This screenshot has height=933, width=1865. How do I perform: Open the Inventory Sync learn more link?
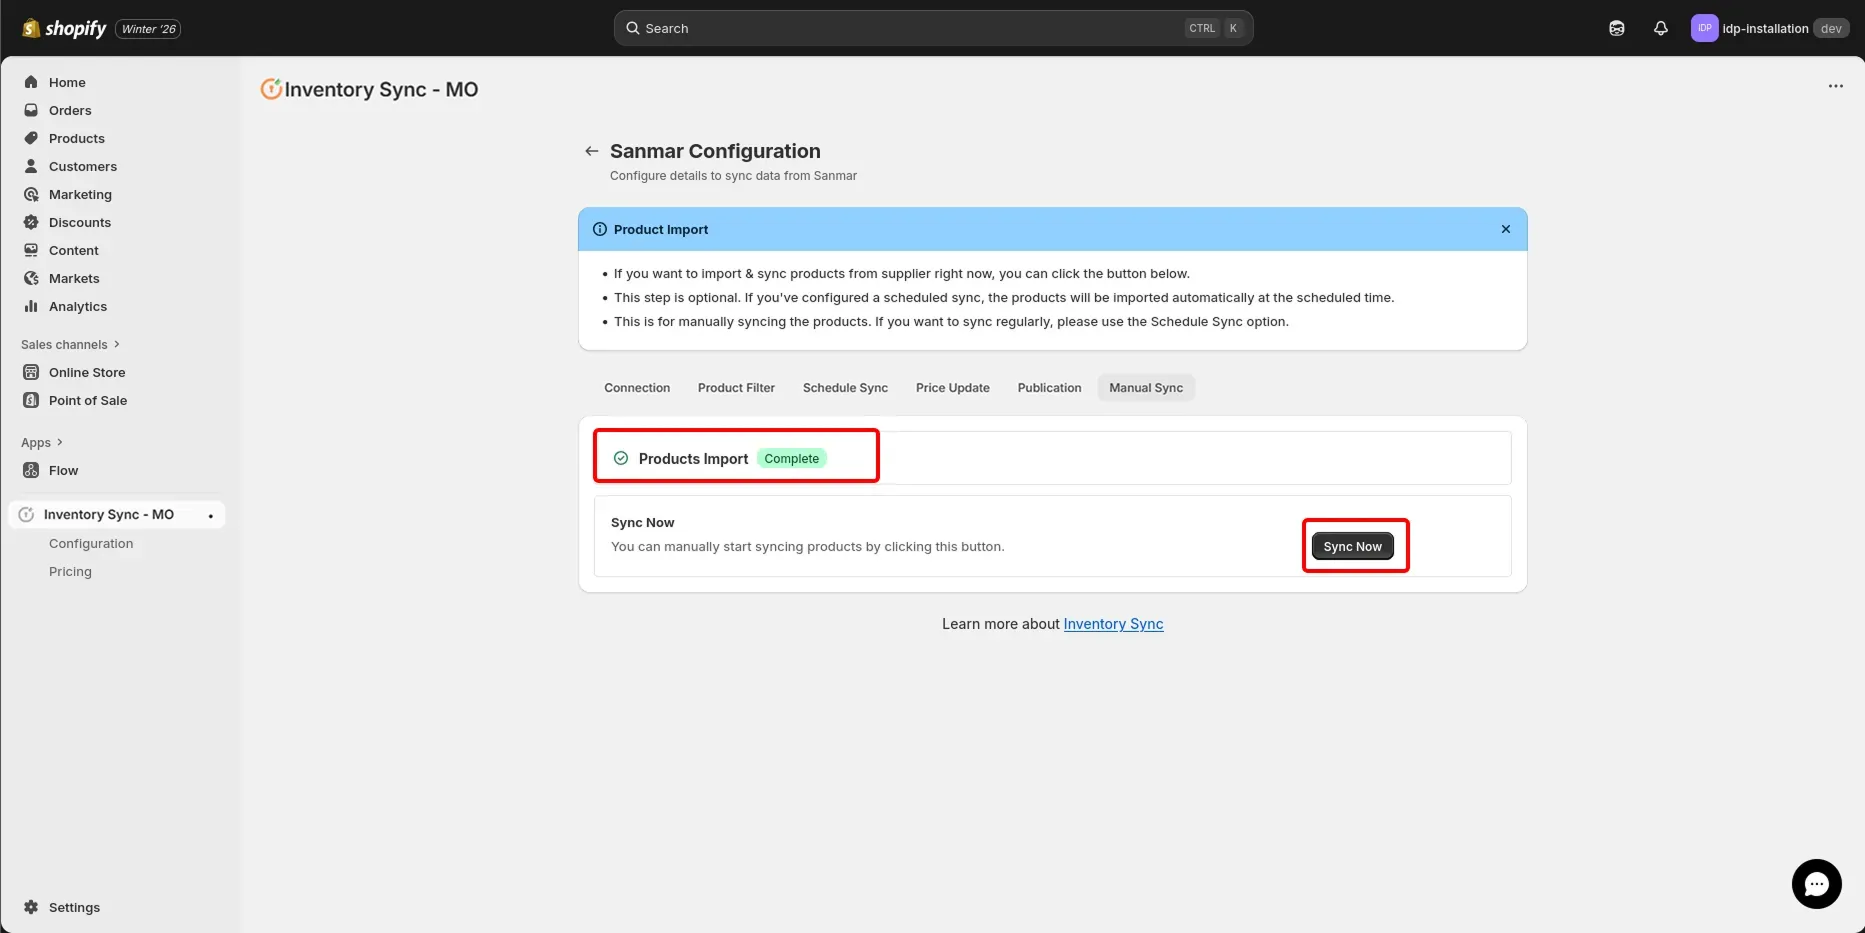click(x=1113, y=623)
